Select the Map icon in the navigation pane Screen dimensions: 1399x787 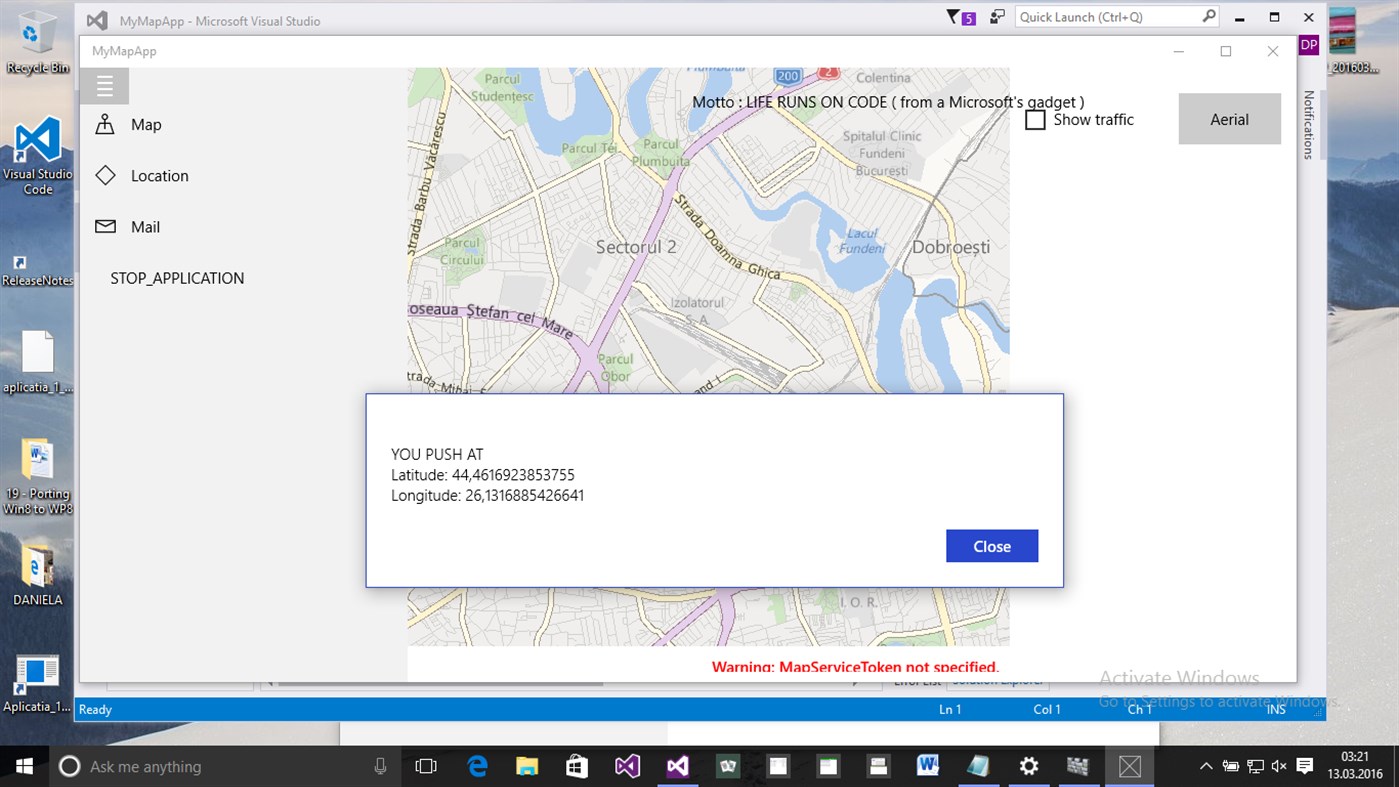pyautogui.click(x=105, y=124)
